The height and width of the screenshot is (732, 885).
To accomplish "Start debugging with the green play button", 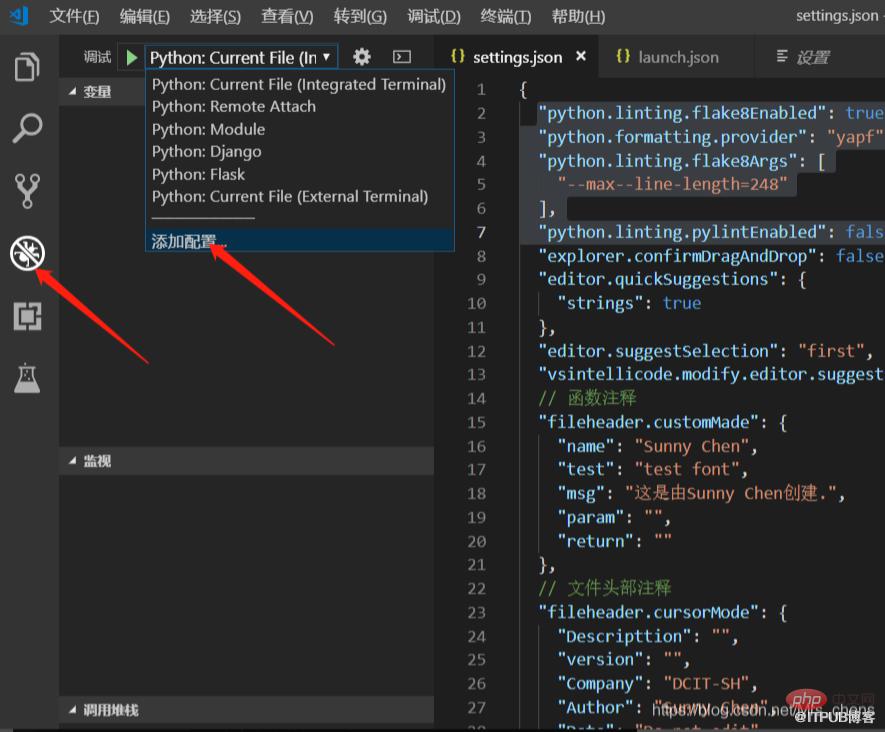I will (x=132, y=57).
